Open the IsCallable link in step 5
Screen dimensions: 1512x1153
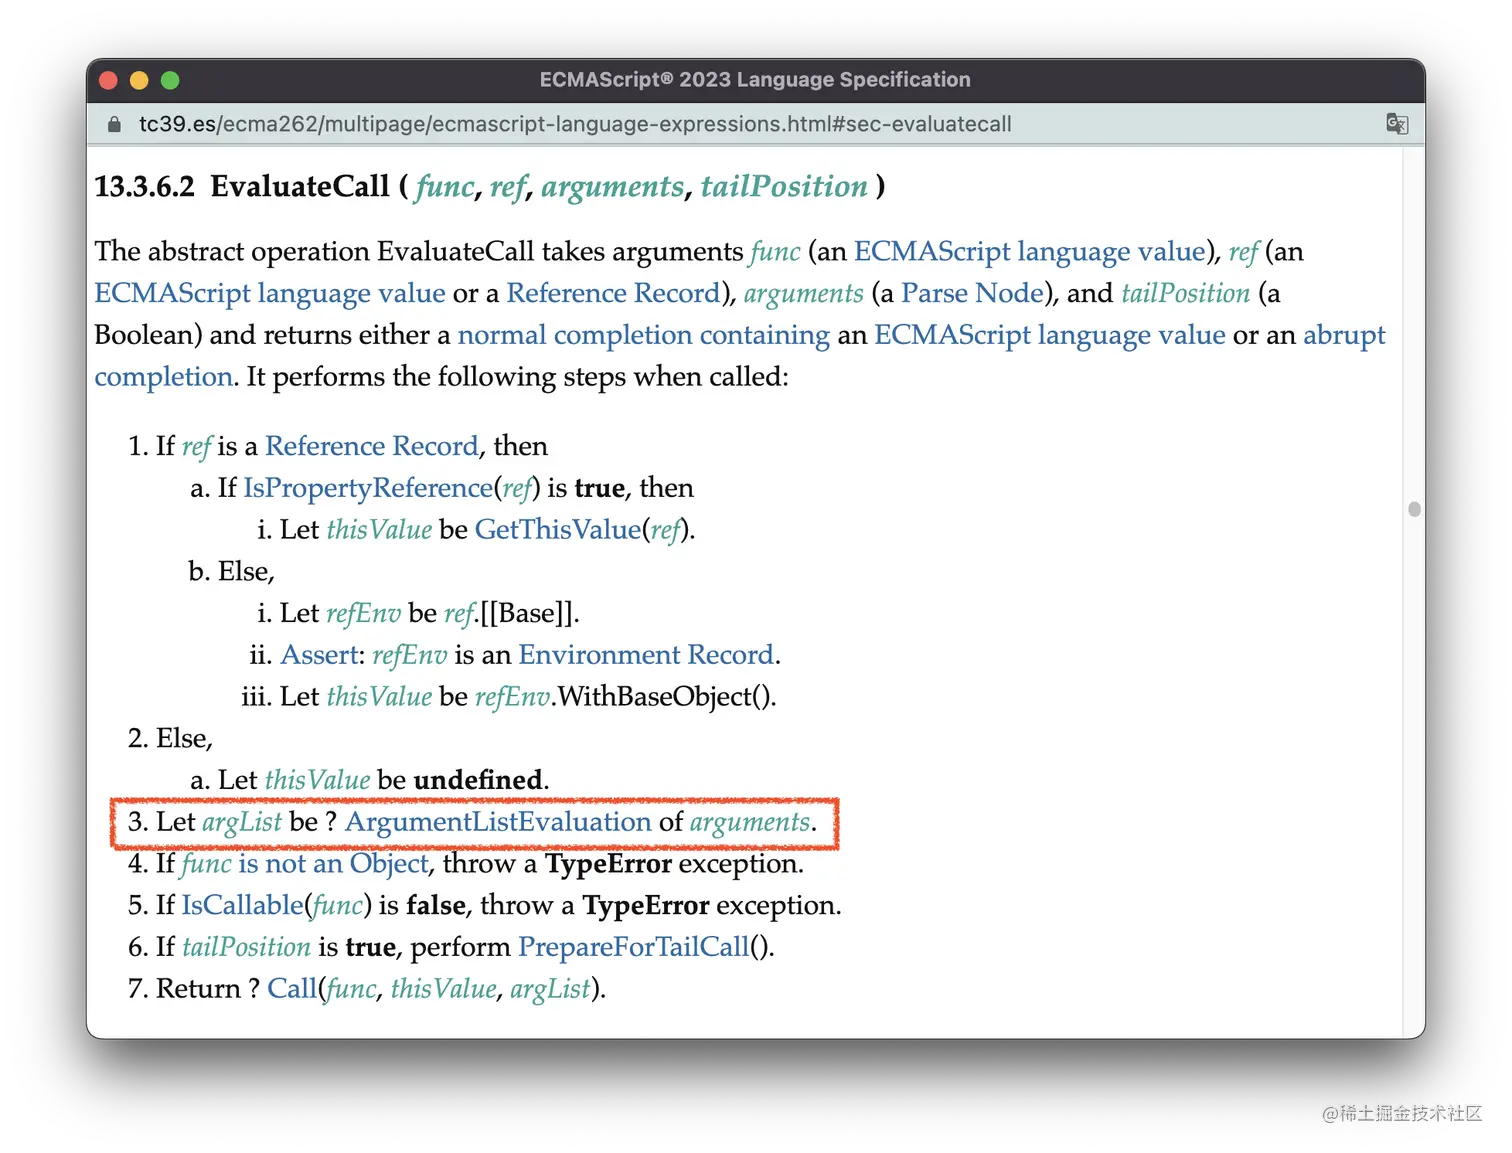242,906
